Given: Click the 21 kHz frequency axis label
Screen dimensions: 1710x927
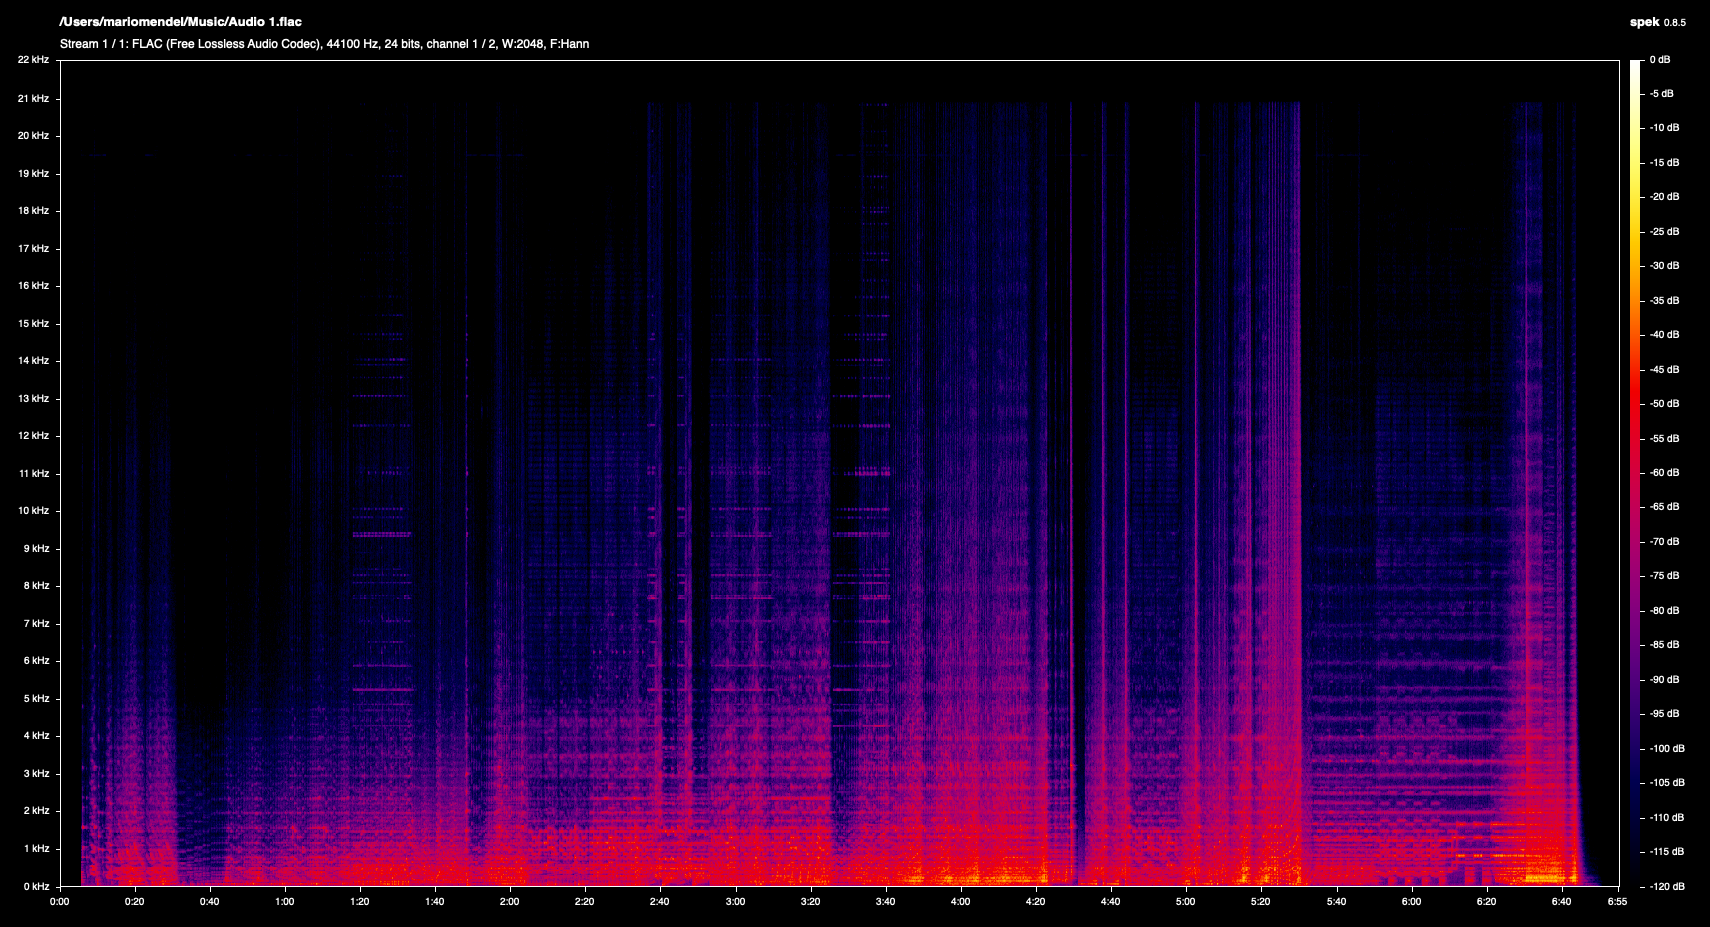Looking at the screenshot, I should click(33, 99).
